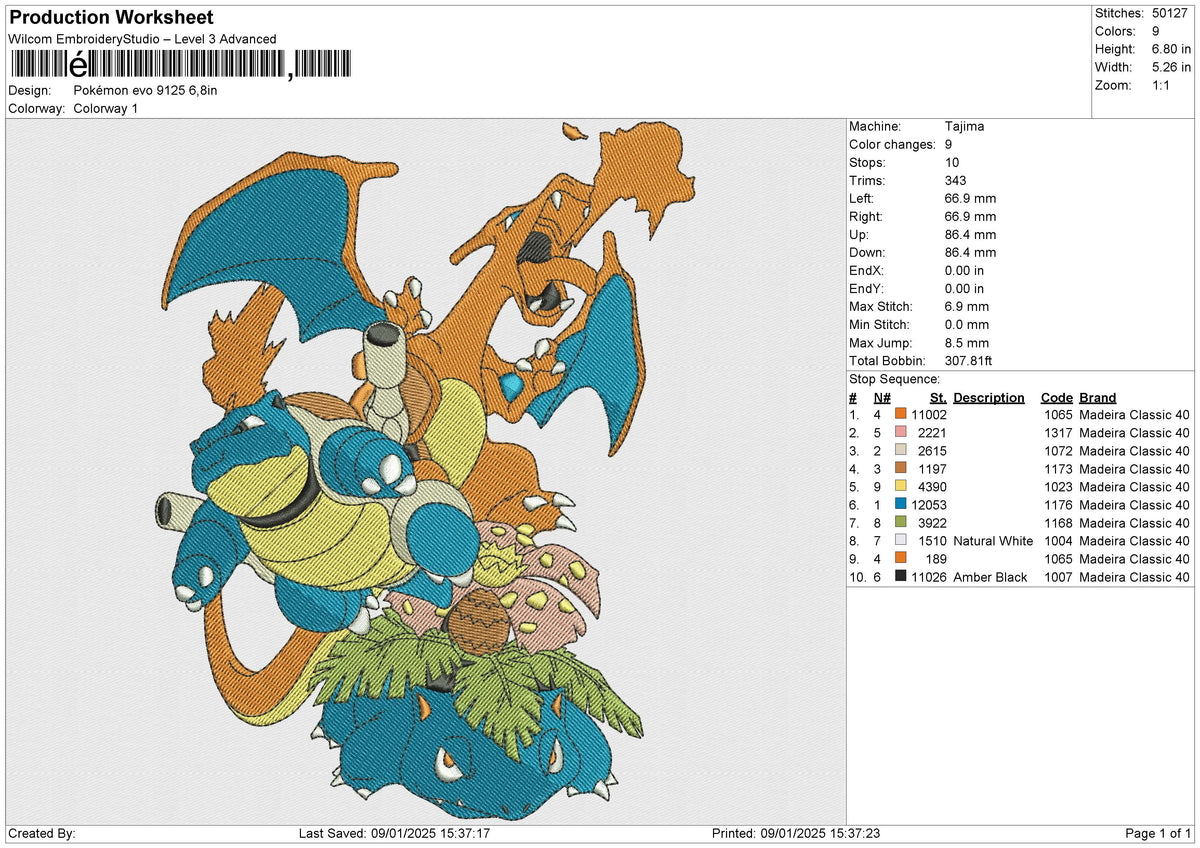Image resolution: width=1200 pixels, height=848 pixels.
Task: Select the St. column header
Action: 938,398
